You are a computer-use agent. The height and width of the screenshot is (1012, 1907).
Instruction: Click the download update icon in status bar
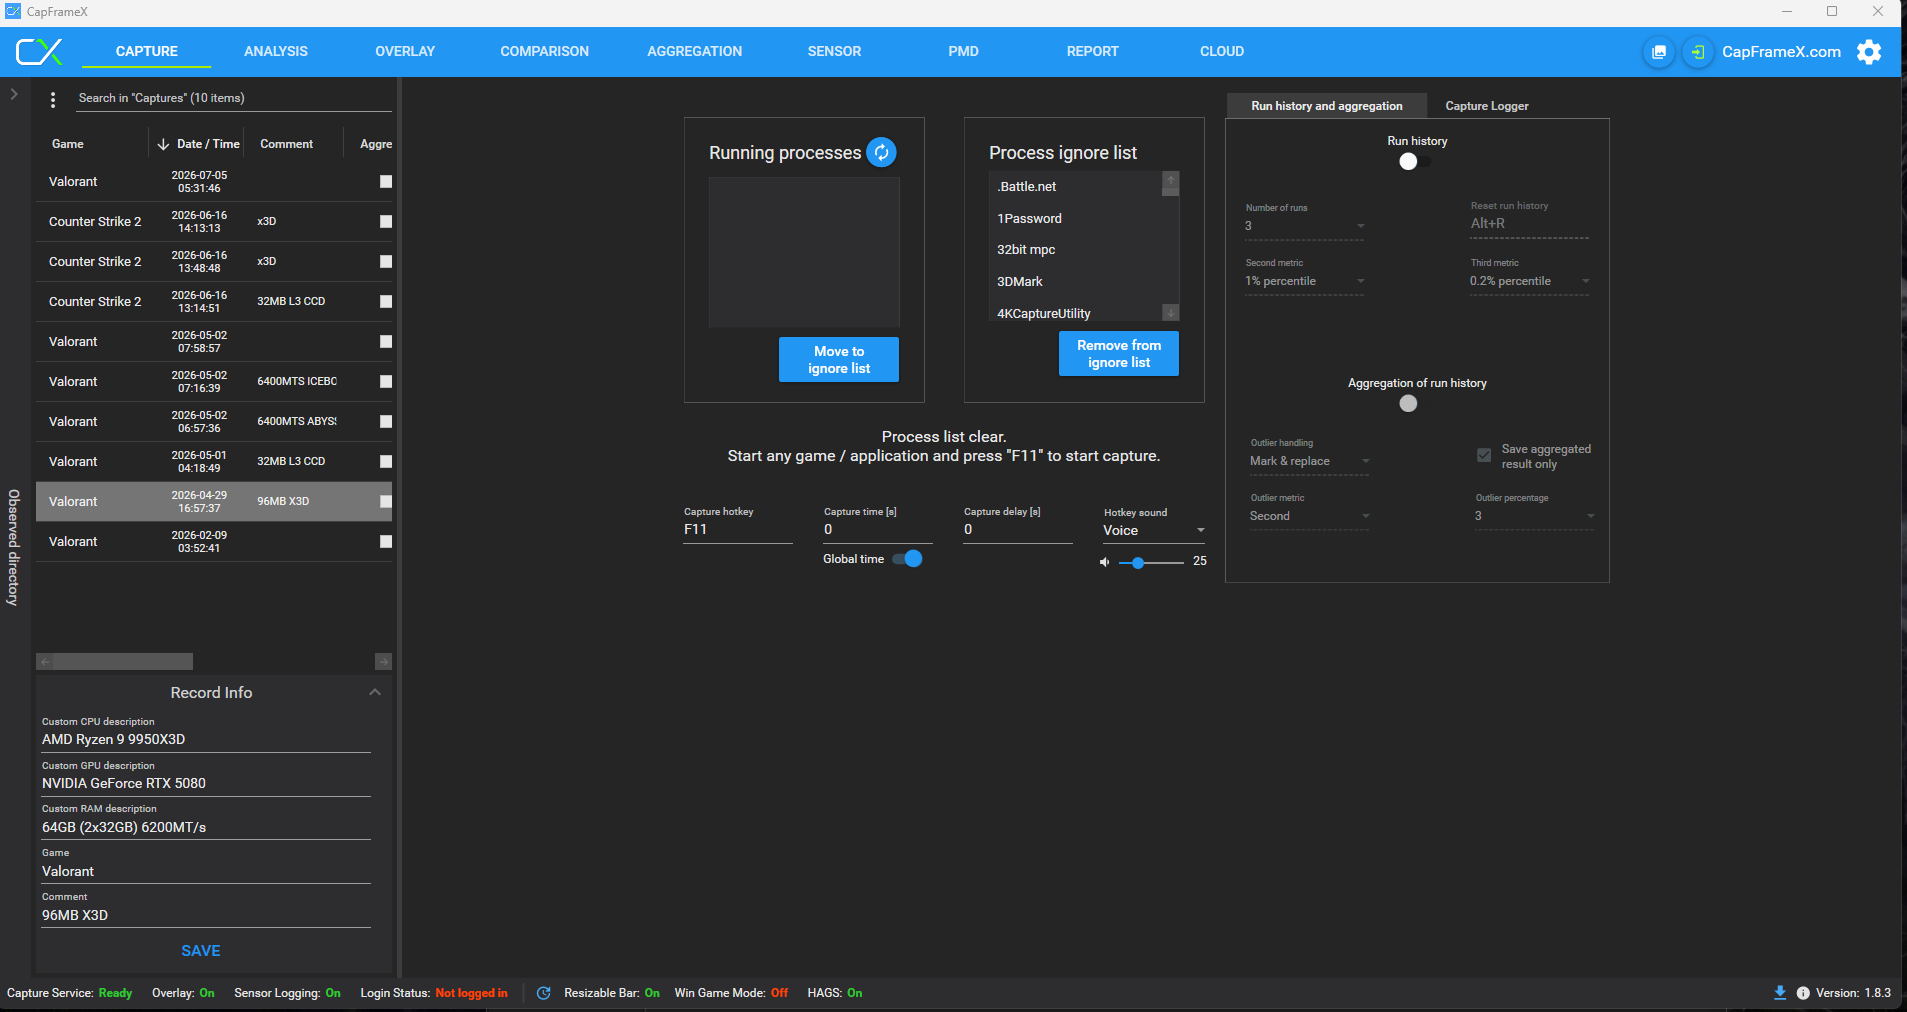1780,993
